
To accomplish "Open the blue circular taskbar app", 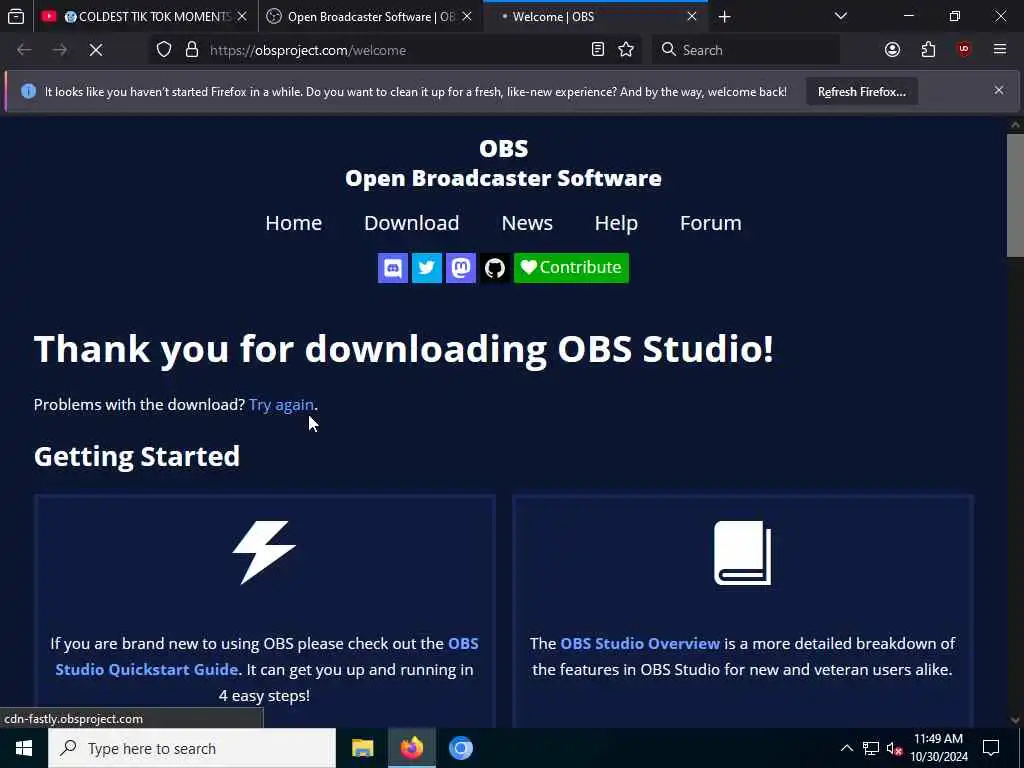I will [x=460, y=748].
